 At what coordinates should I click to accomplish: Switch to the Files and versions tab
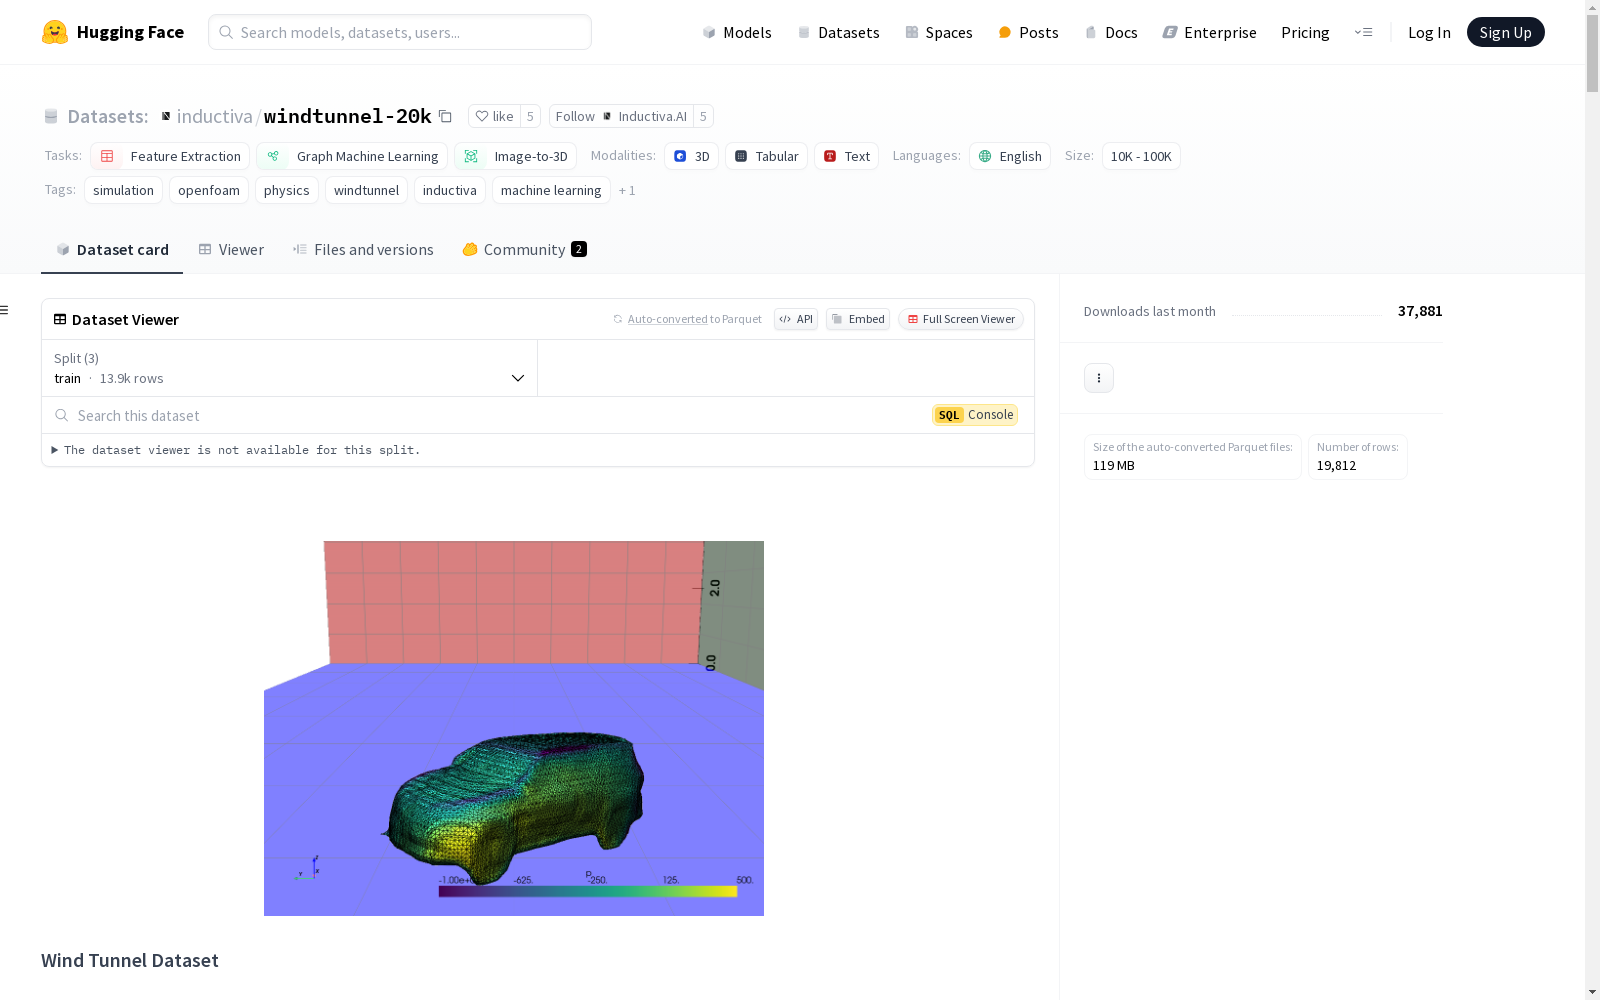[363, 249]
